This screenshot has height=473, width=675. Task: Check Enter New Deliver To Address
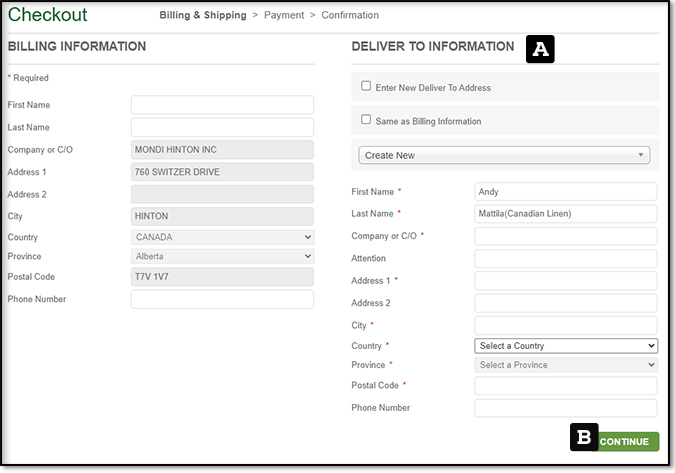(366, 87)
